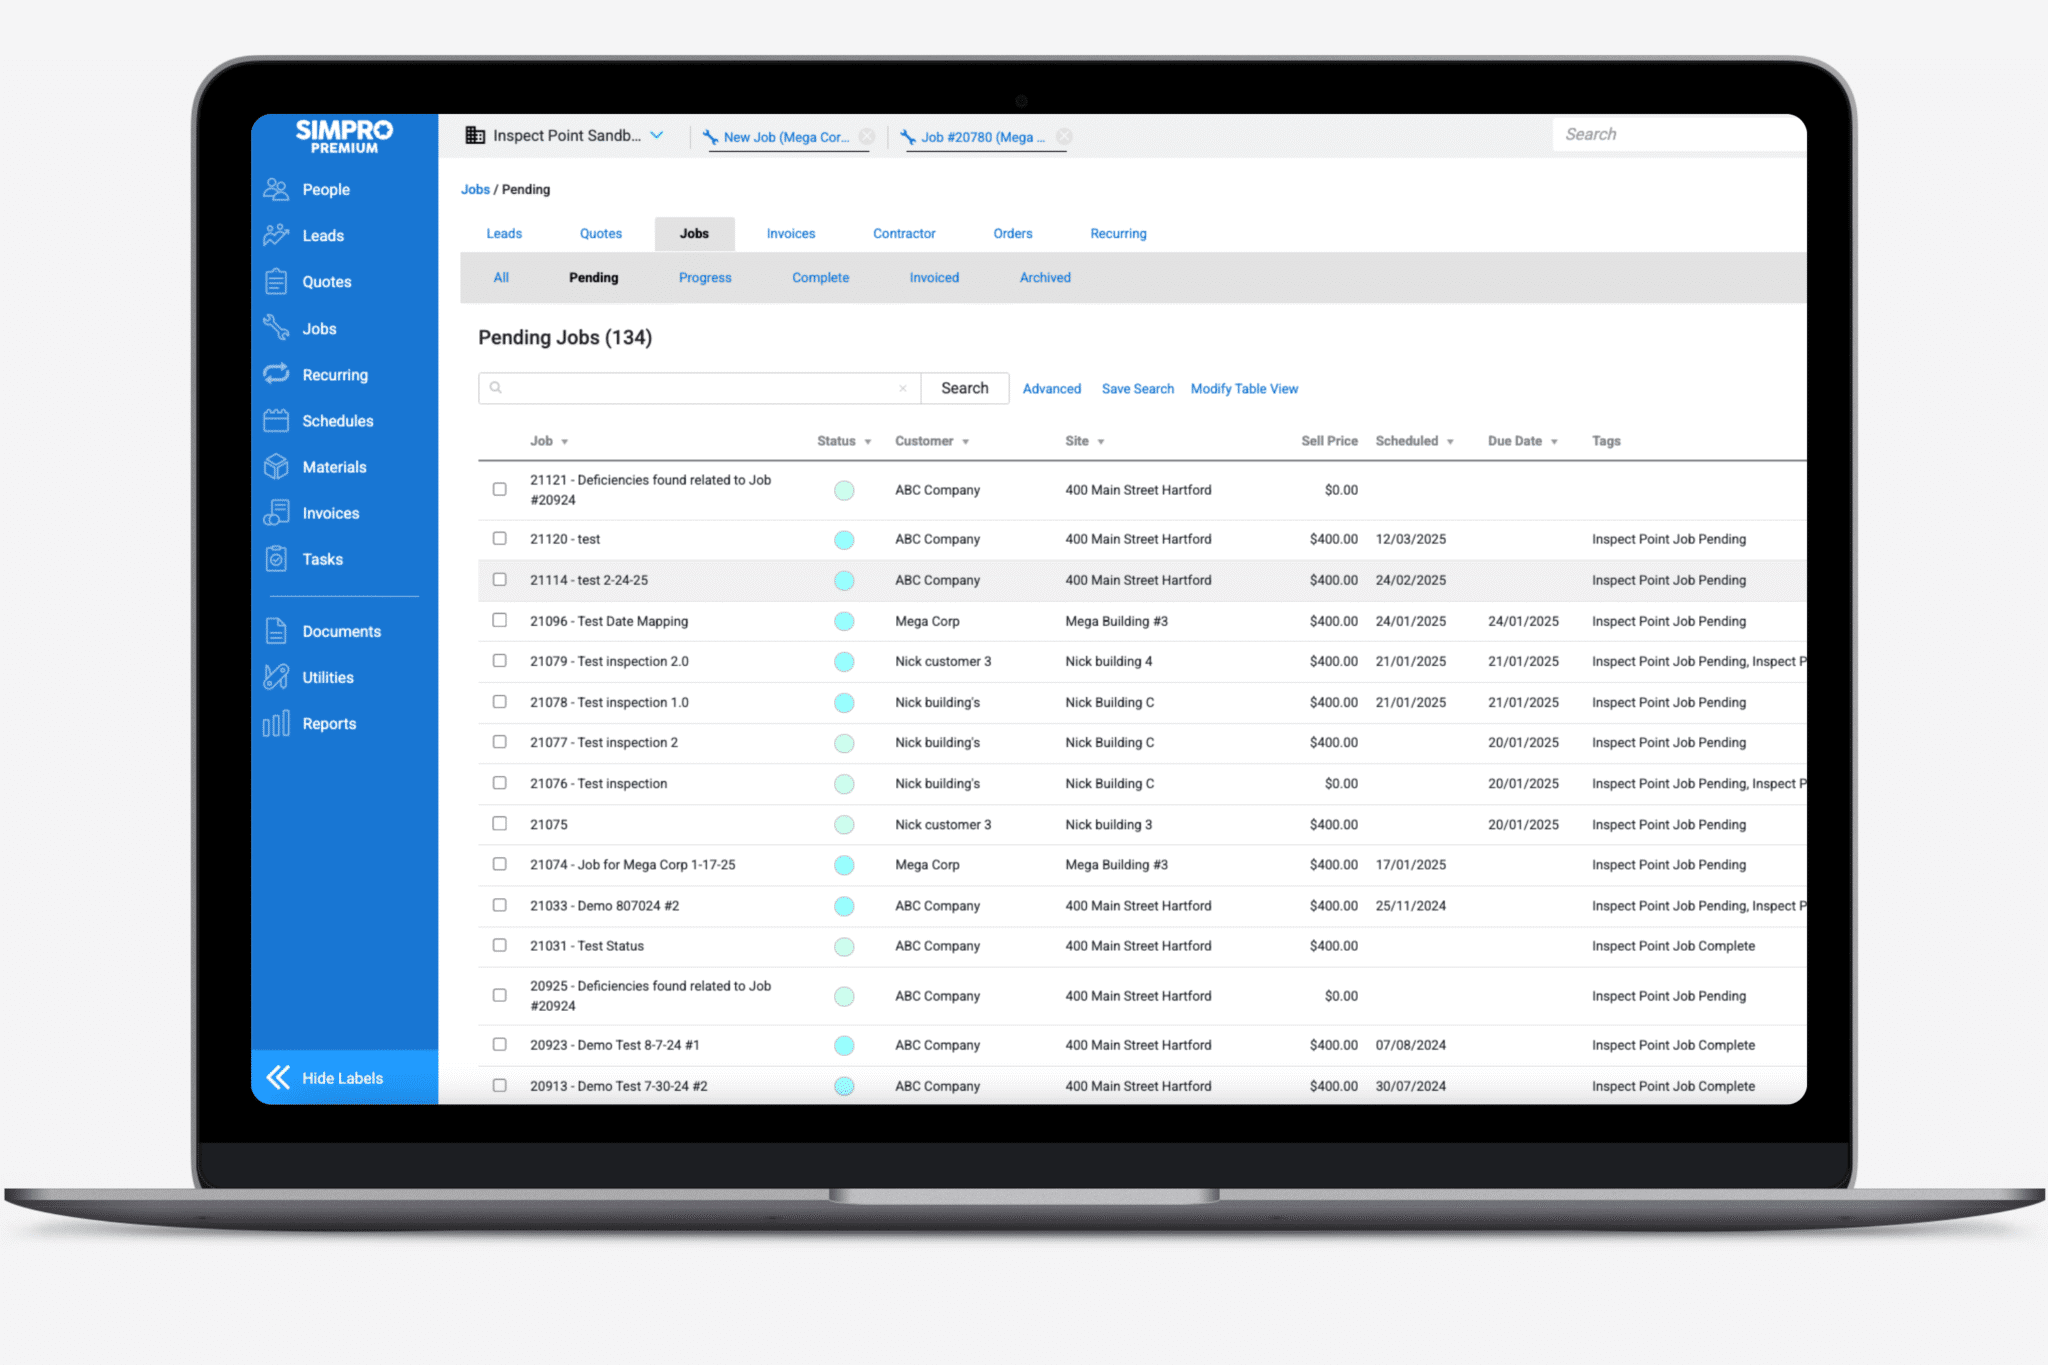This screenshot has width=2048, height=1365.
Task: Switch to the Progress jobs sub-tab
Action: 705,278
